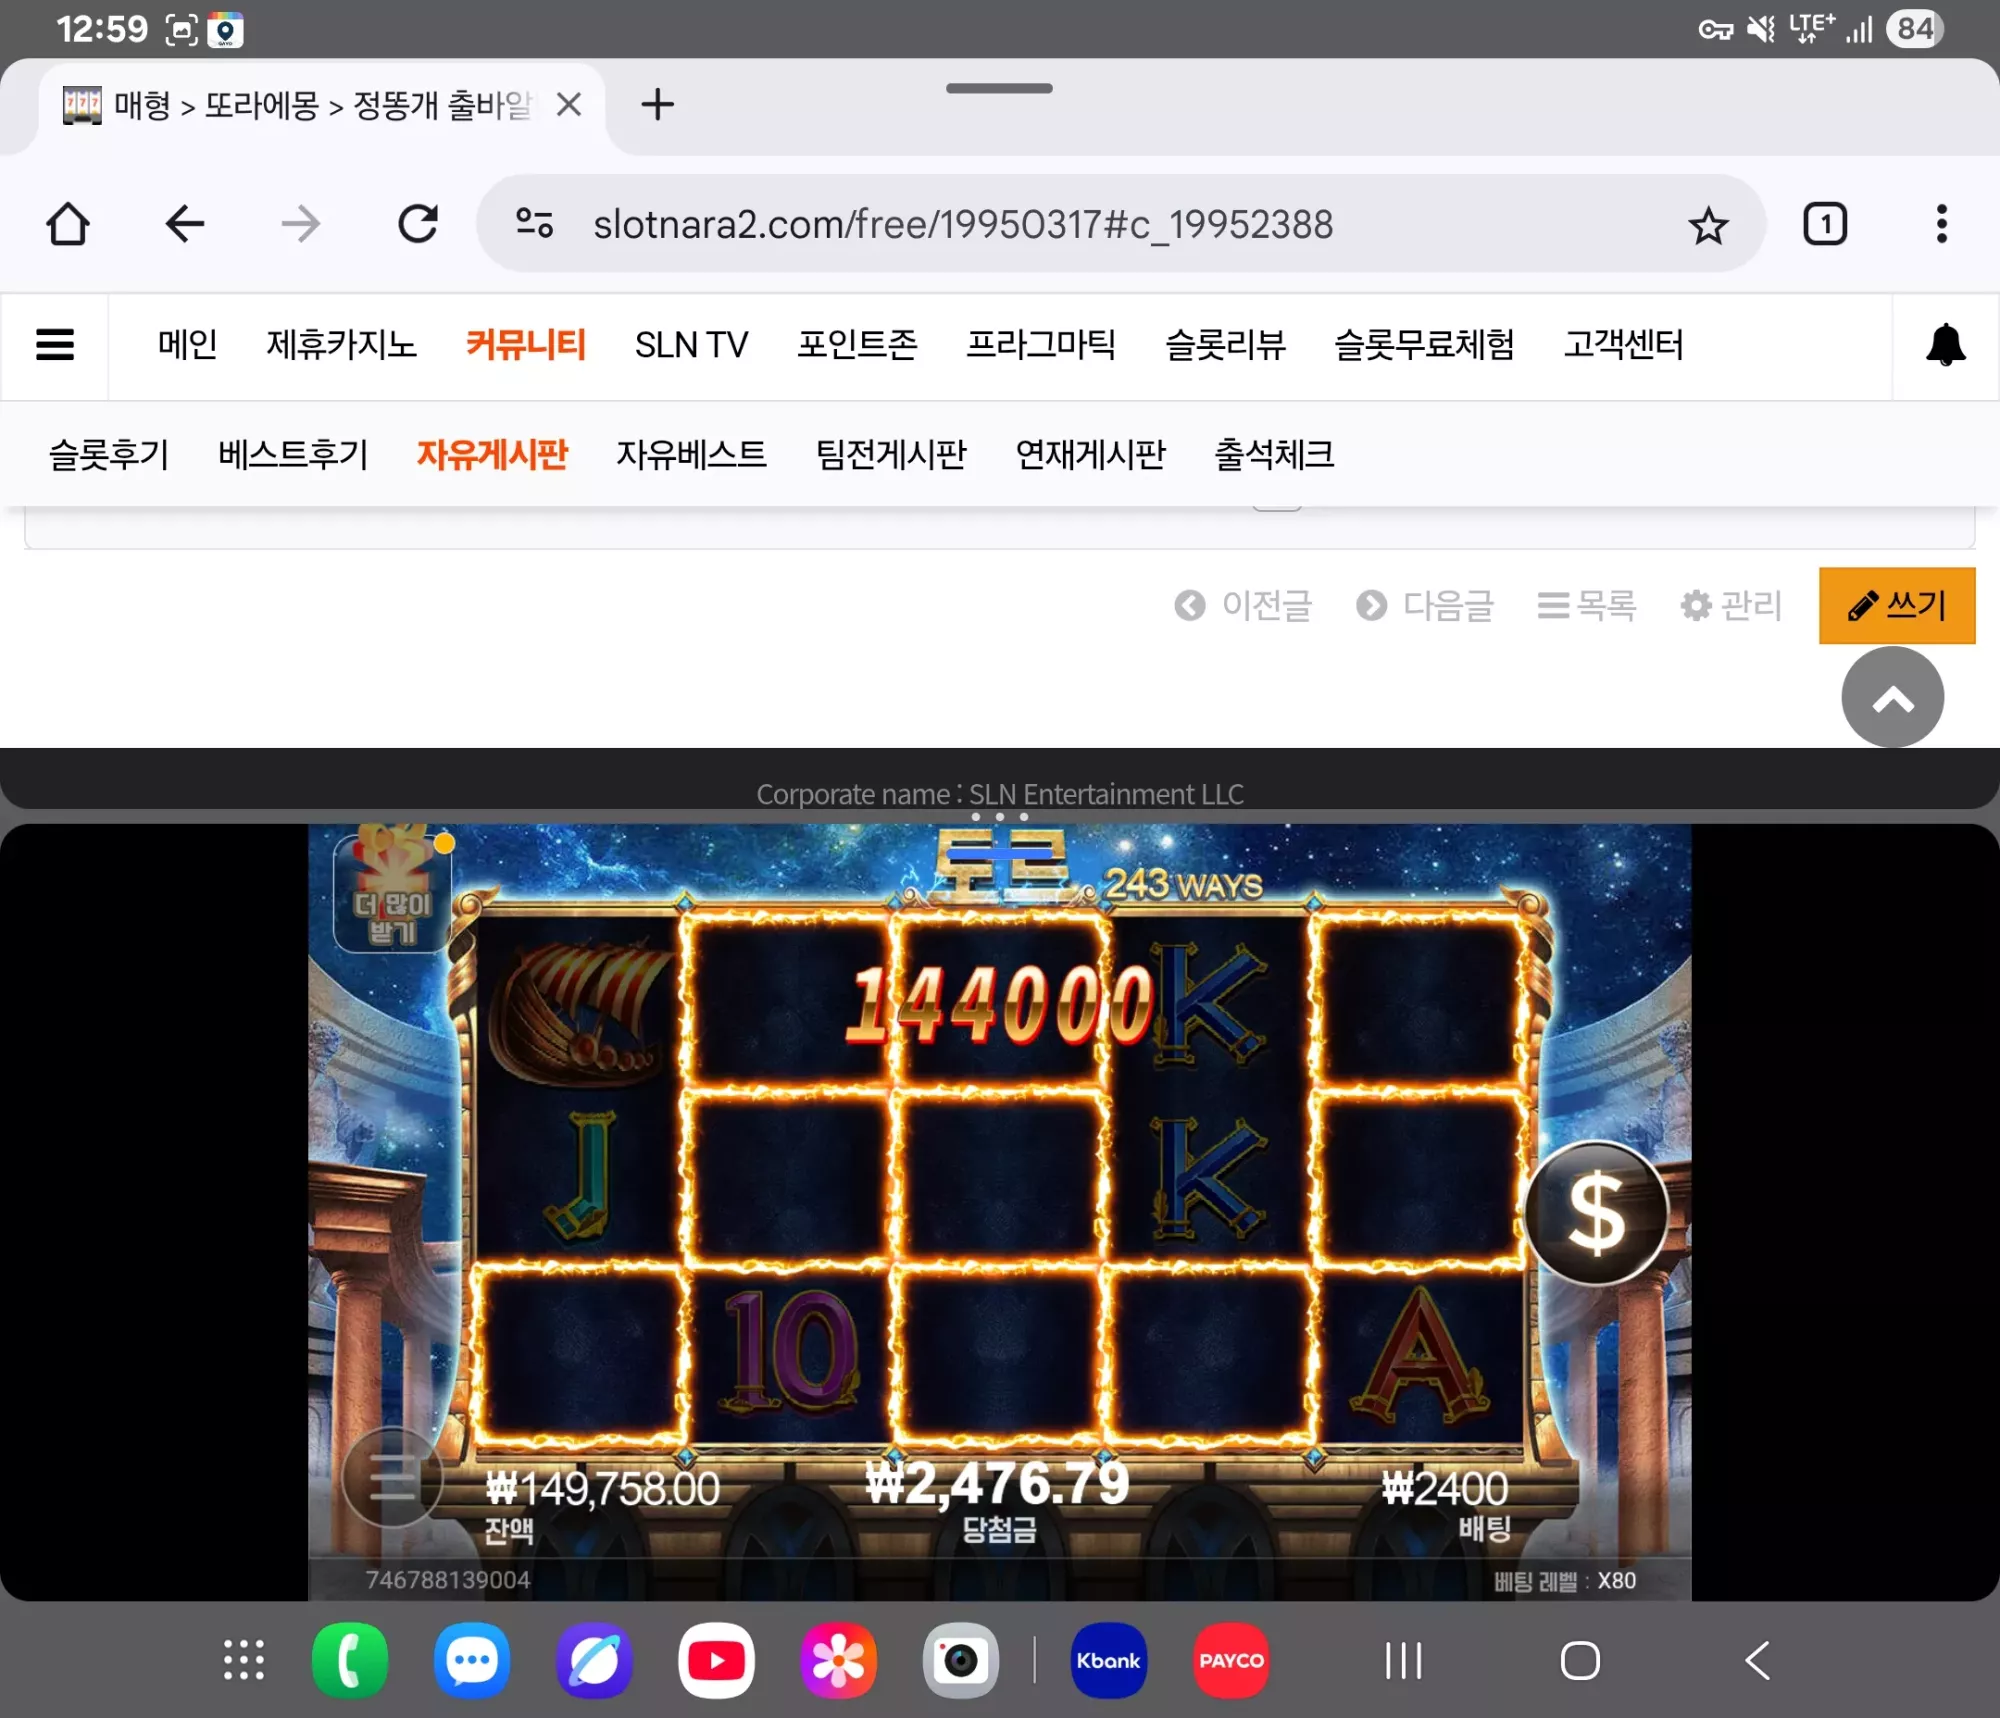The image size is (2000, 1718).
Task: Go to 고객센터 menu
Action: [x=1624, y=345]
